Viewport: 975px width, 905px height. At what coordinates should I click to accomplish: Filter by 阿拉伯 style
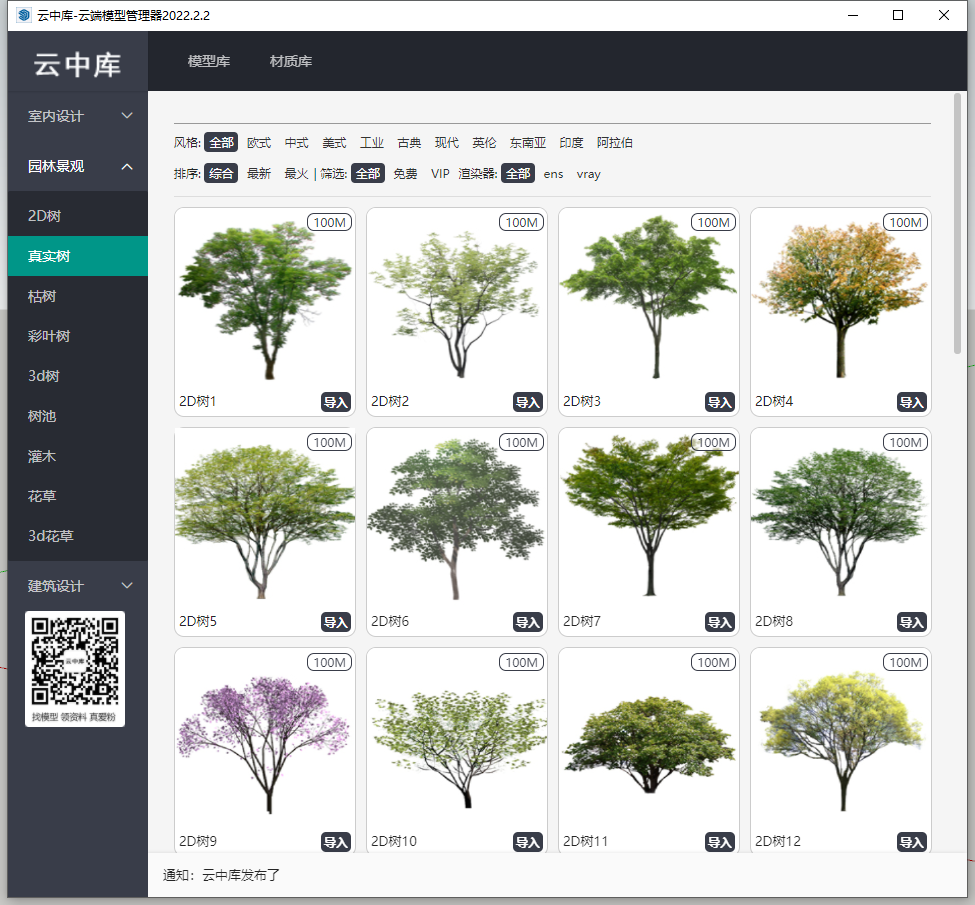click(x=615, y=142)
